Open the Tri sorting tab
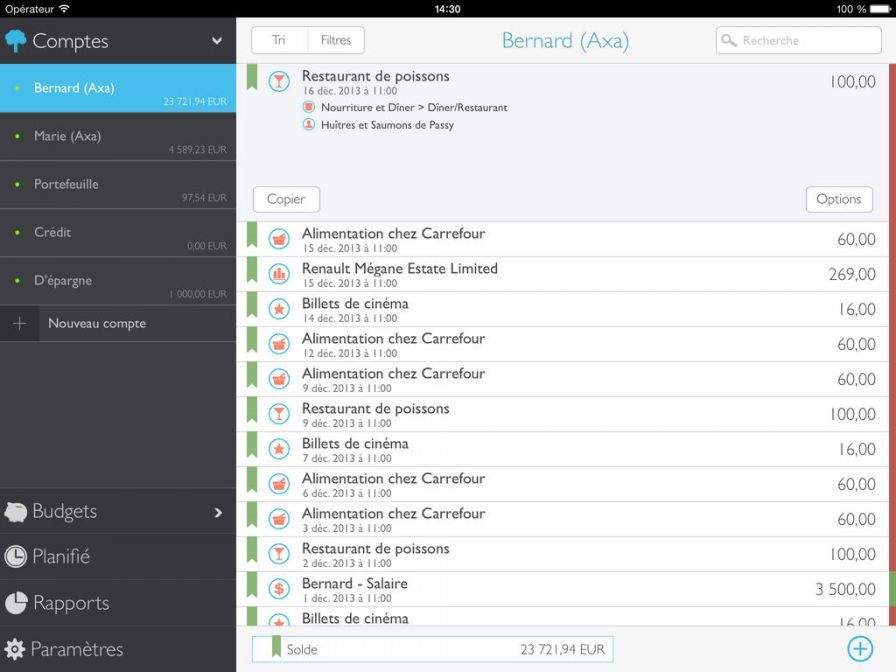This screenshot has height=672, width=896. click(x=279, y=40)
